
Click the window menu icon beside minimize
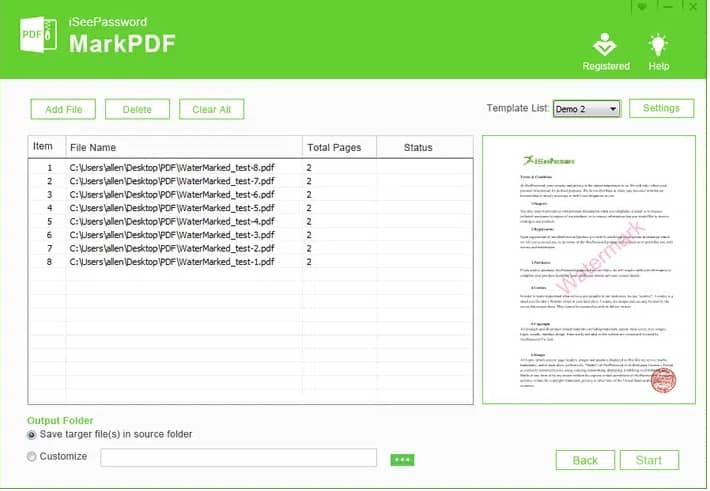pos(642,6)
